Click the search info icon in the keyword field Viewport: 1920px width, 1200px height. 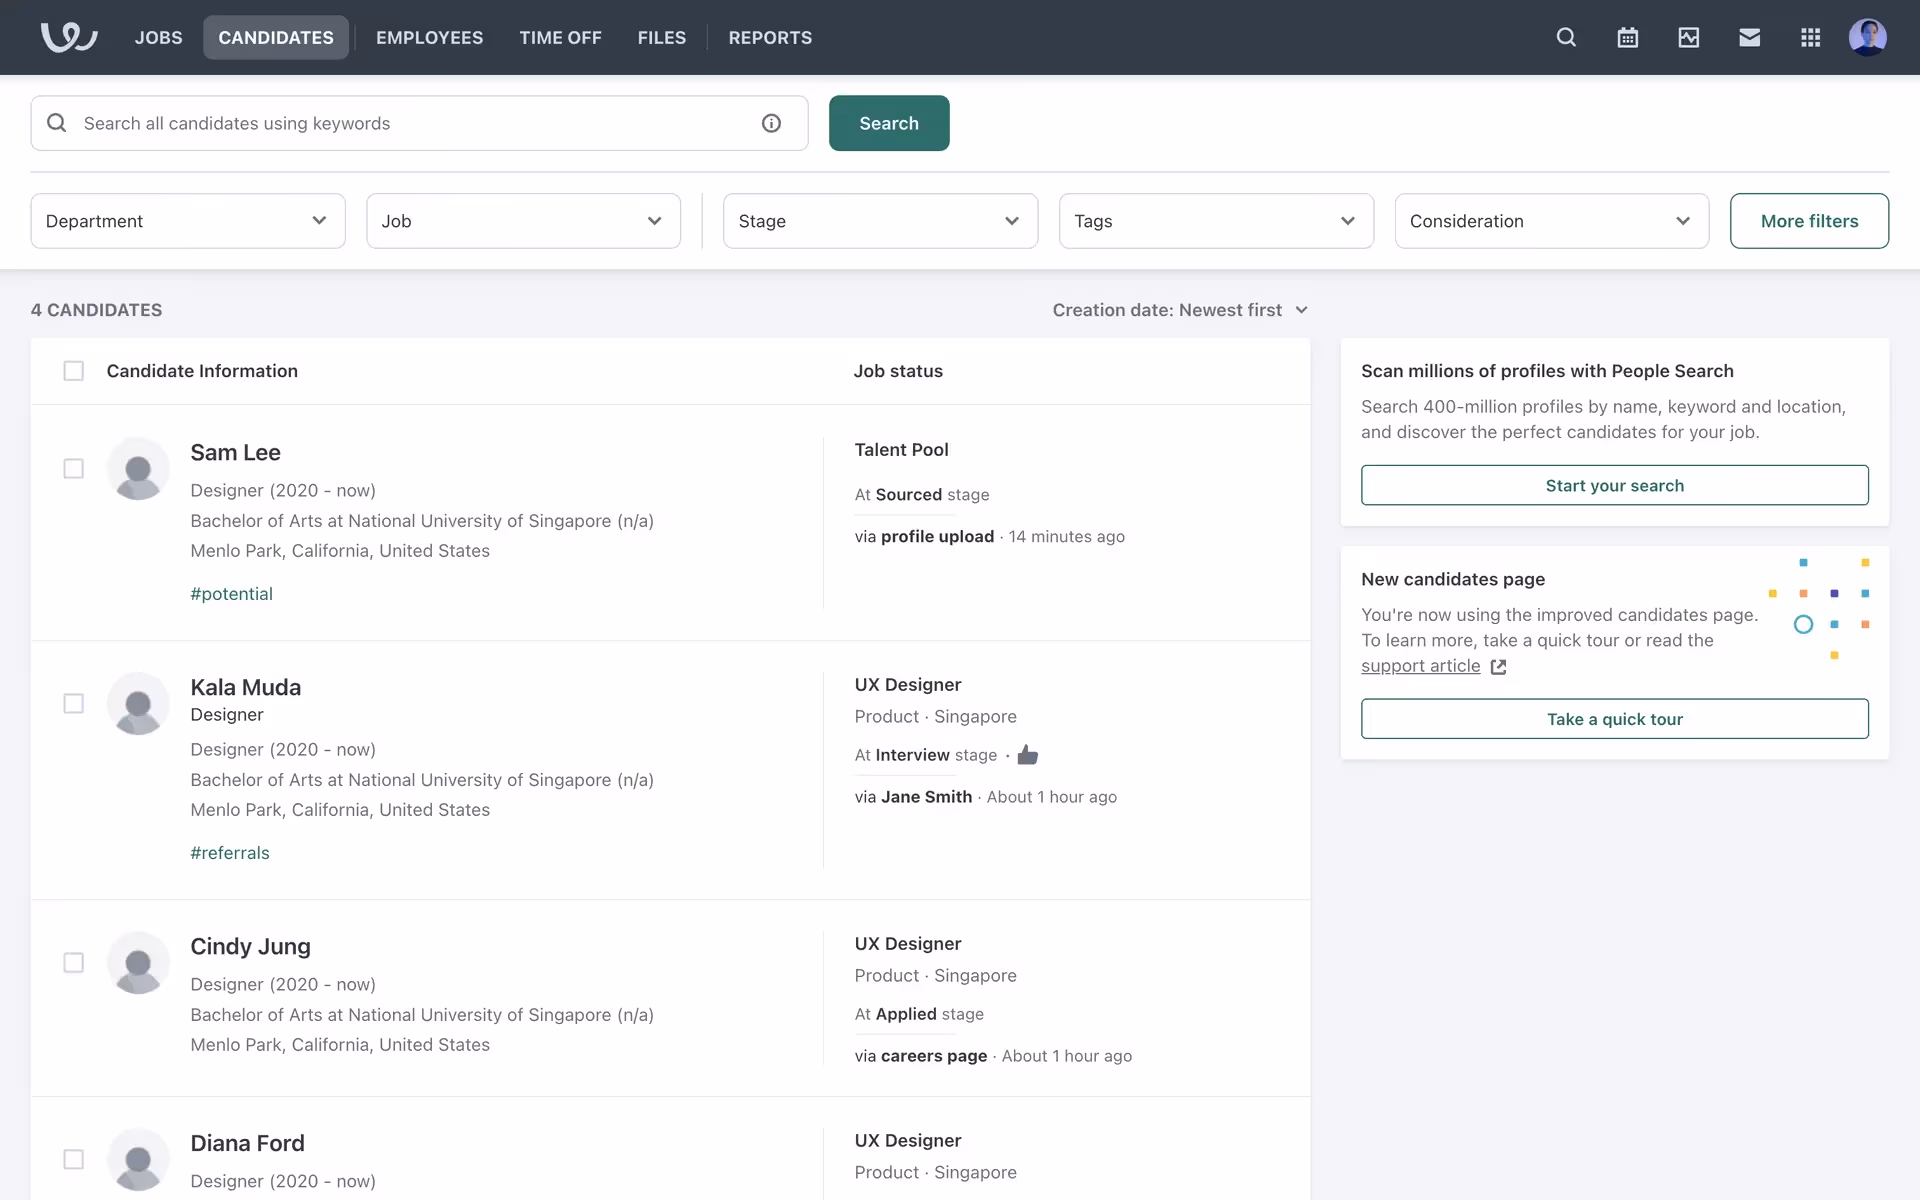[771, 123]
